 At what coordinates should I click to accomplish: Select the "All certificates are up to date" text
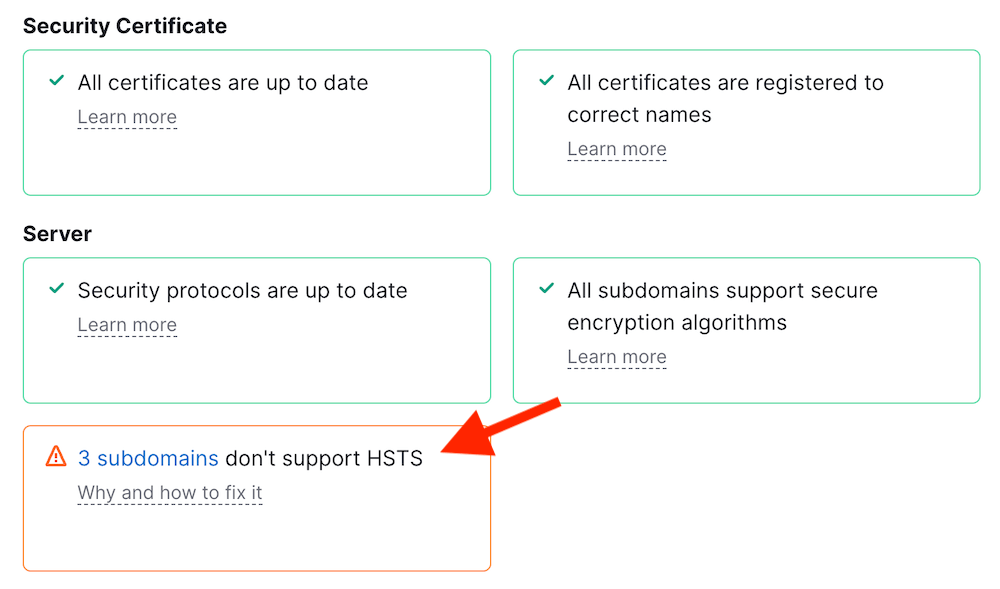click(x=223, y=83)
